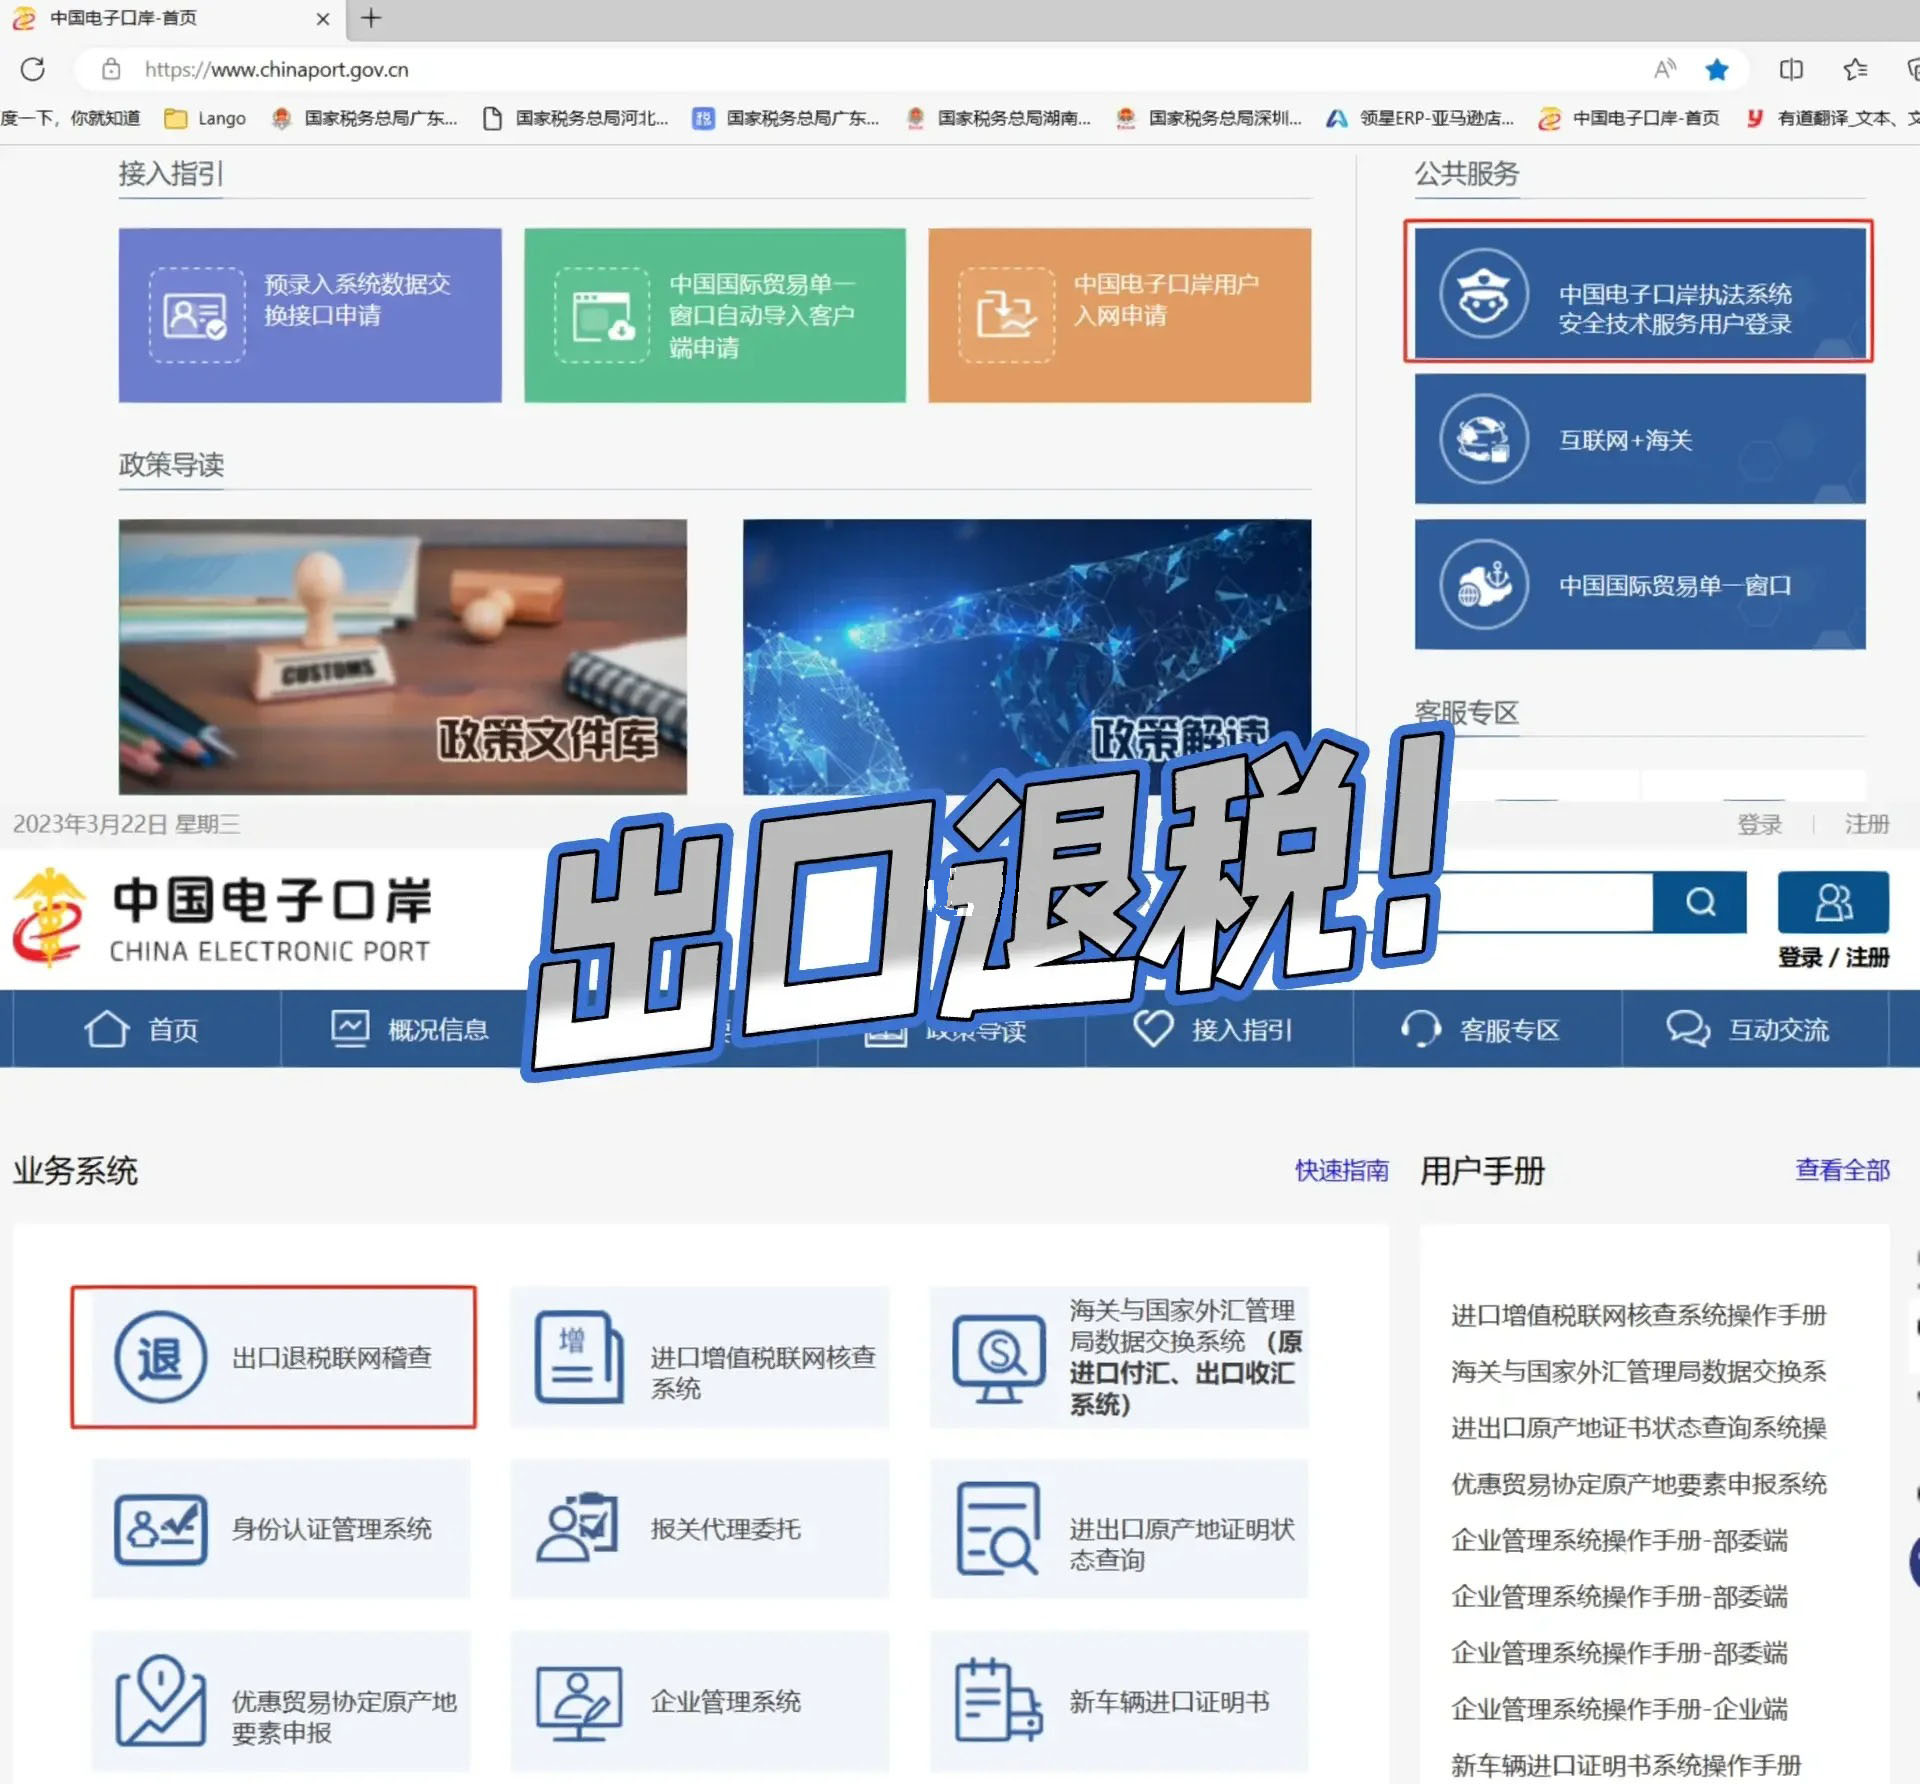
Task: Open 互联网+海关 service button
Action: pyautogui.click(x=1639, y=439)
